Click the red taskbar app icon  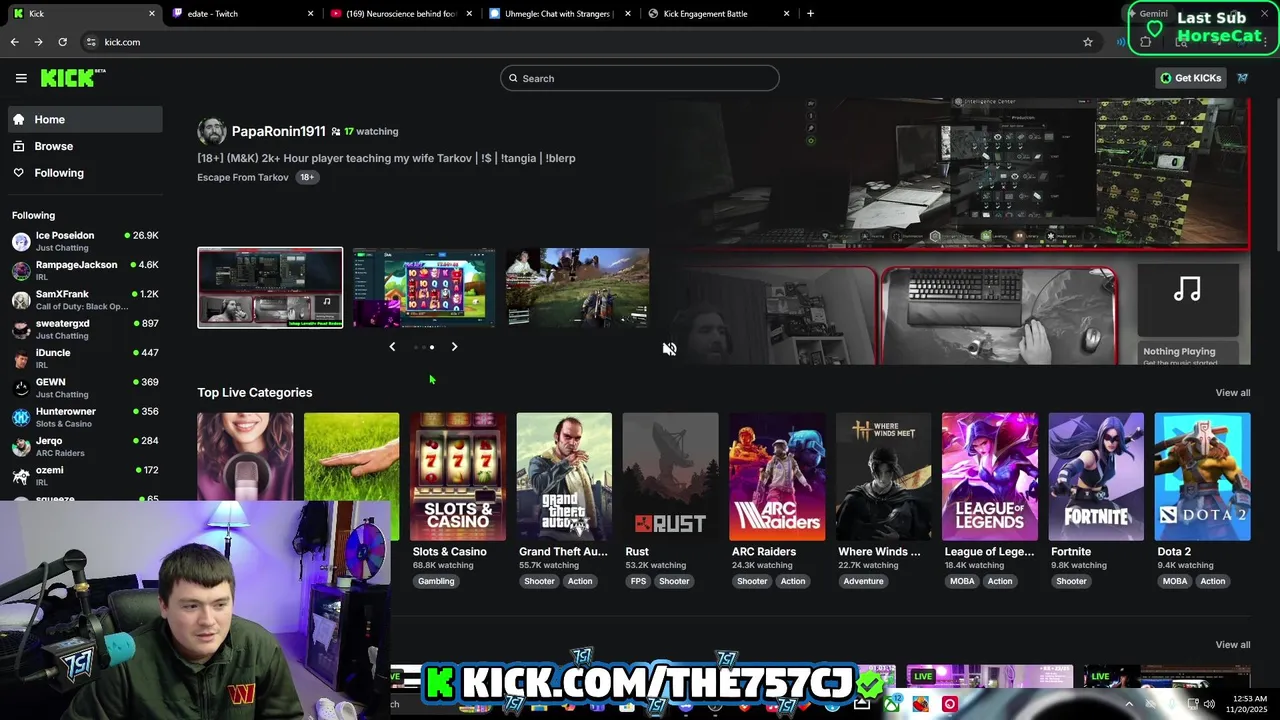pos(950,704)
